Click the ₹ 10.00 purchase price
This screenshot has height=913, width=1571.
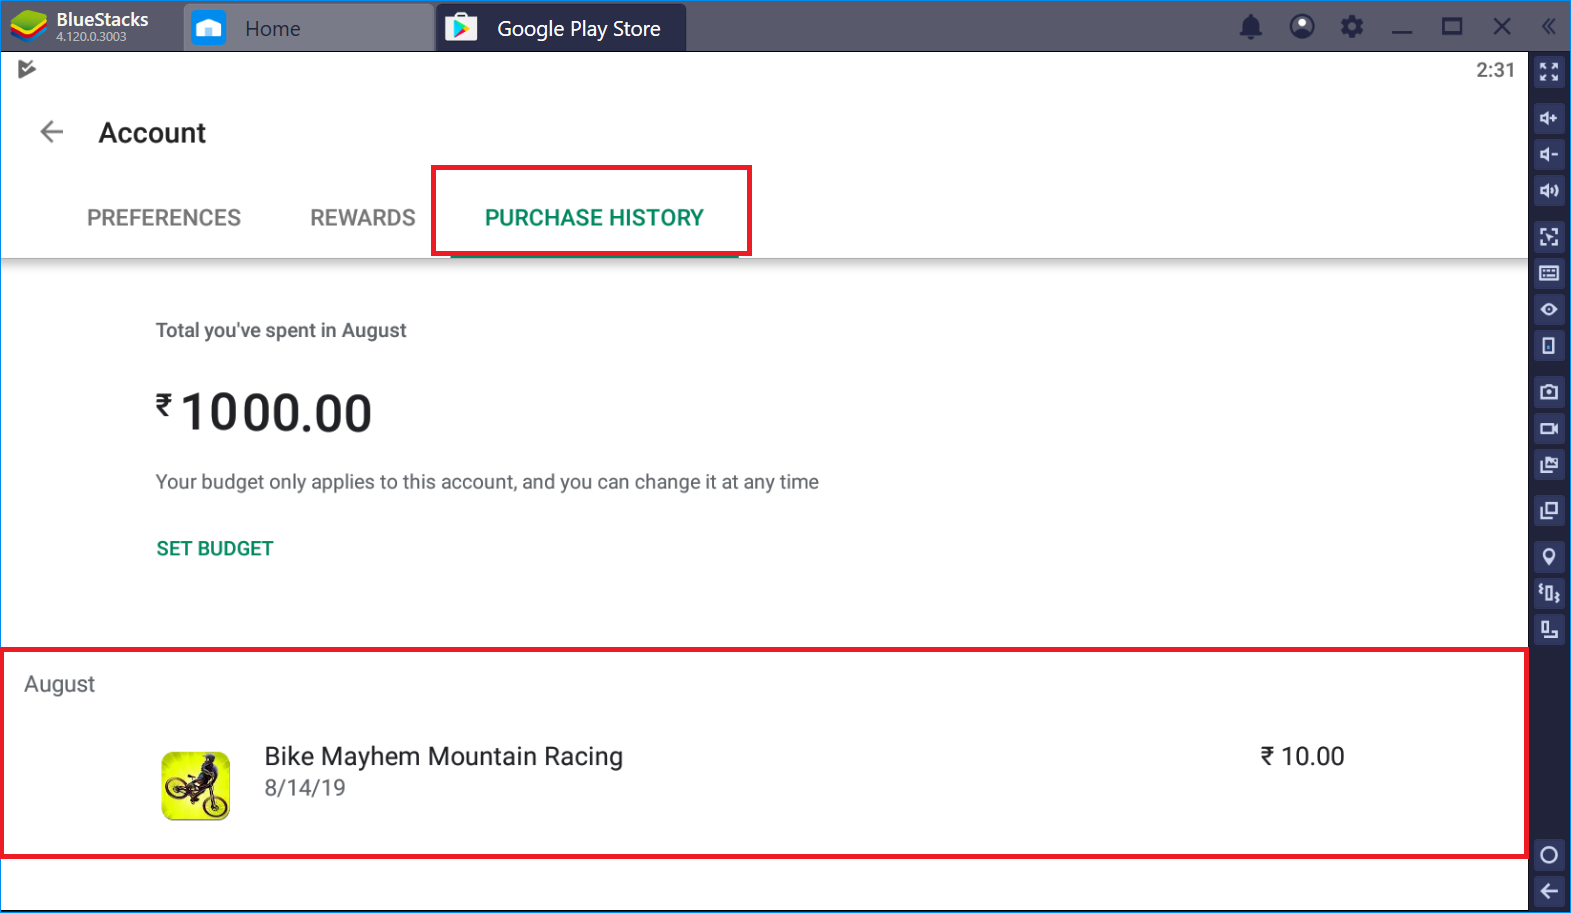tap(1302, 757)
